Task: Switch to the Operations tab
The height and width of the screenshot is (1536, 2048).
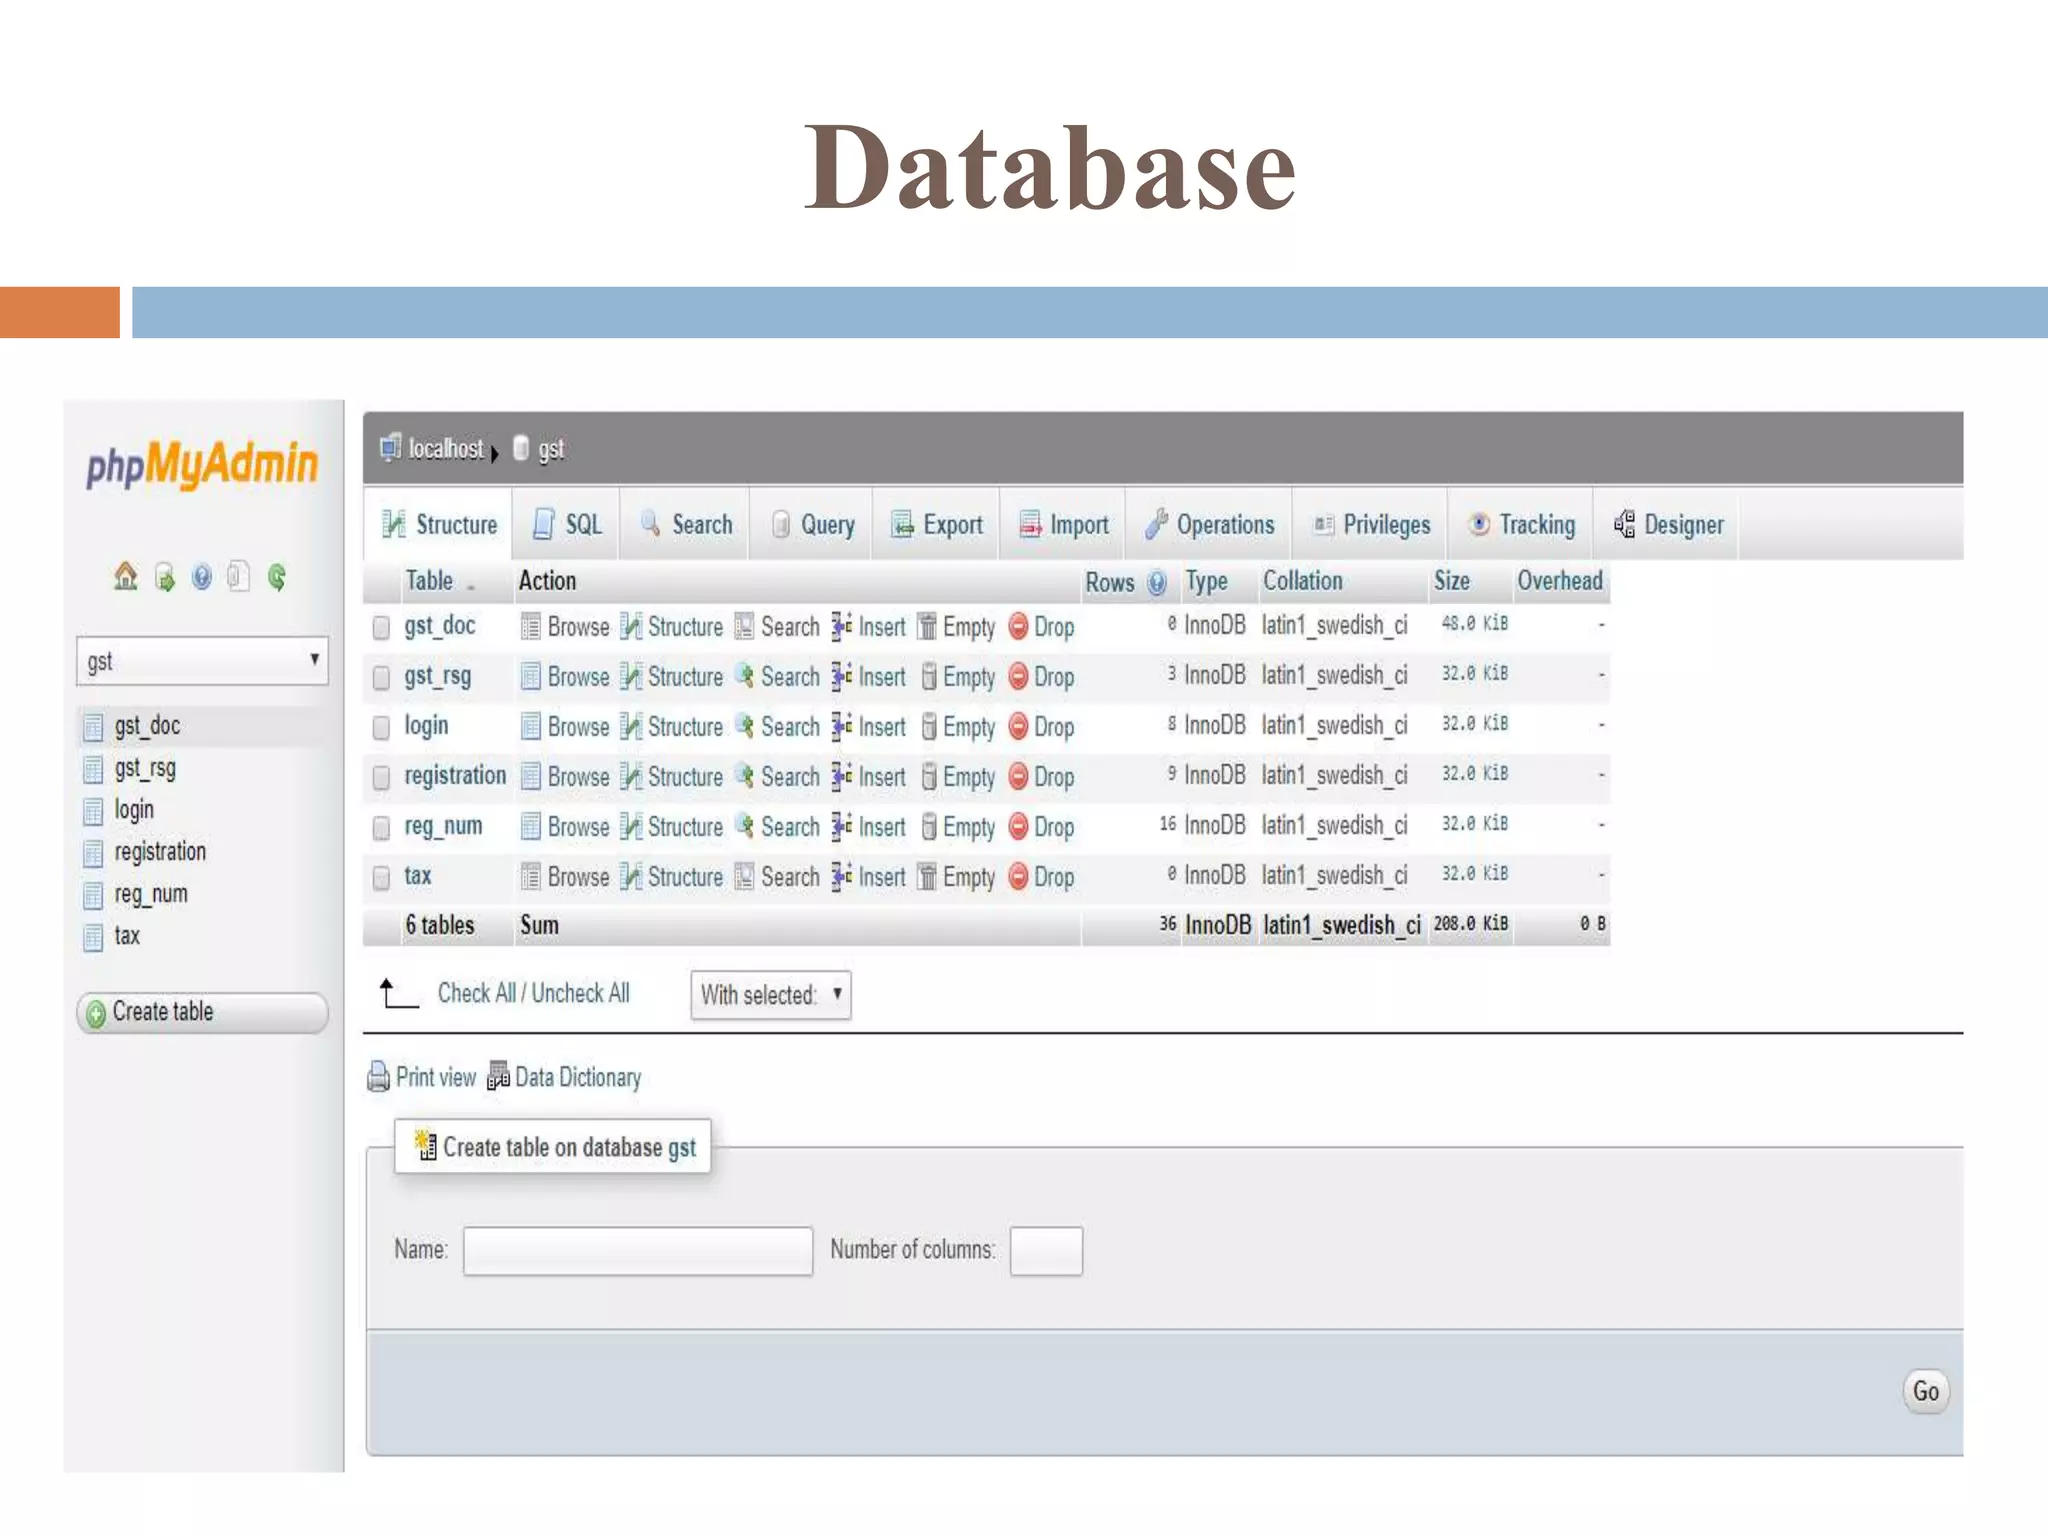Action: (1209, 524)
